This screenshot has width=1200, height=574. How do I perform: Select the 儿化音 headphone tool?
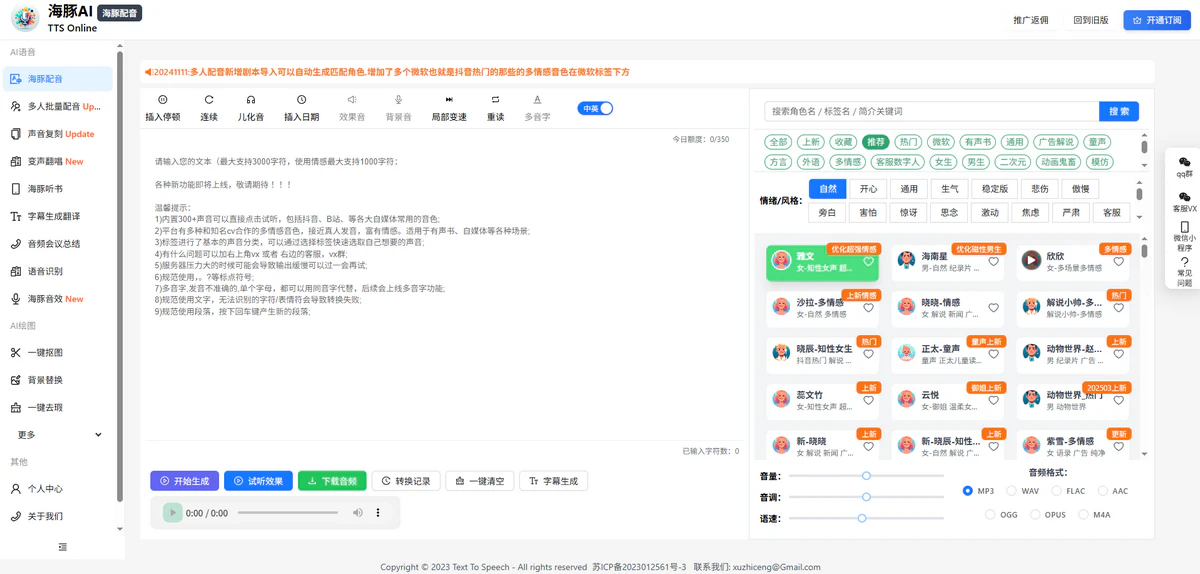pos(251,100)
